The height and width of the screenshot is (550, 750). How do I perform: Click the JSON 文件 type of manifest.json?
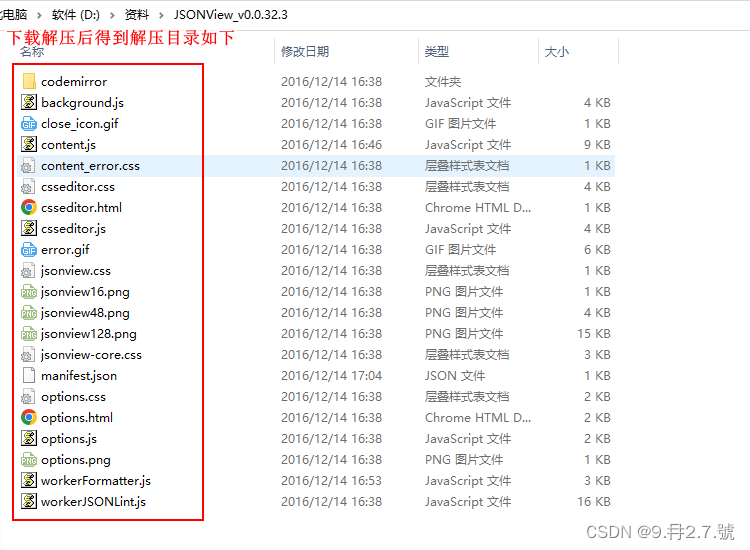point(455,376)
